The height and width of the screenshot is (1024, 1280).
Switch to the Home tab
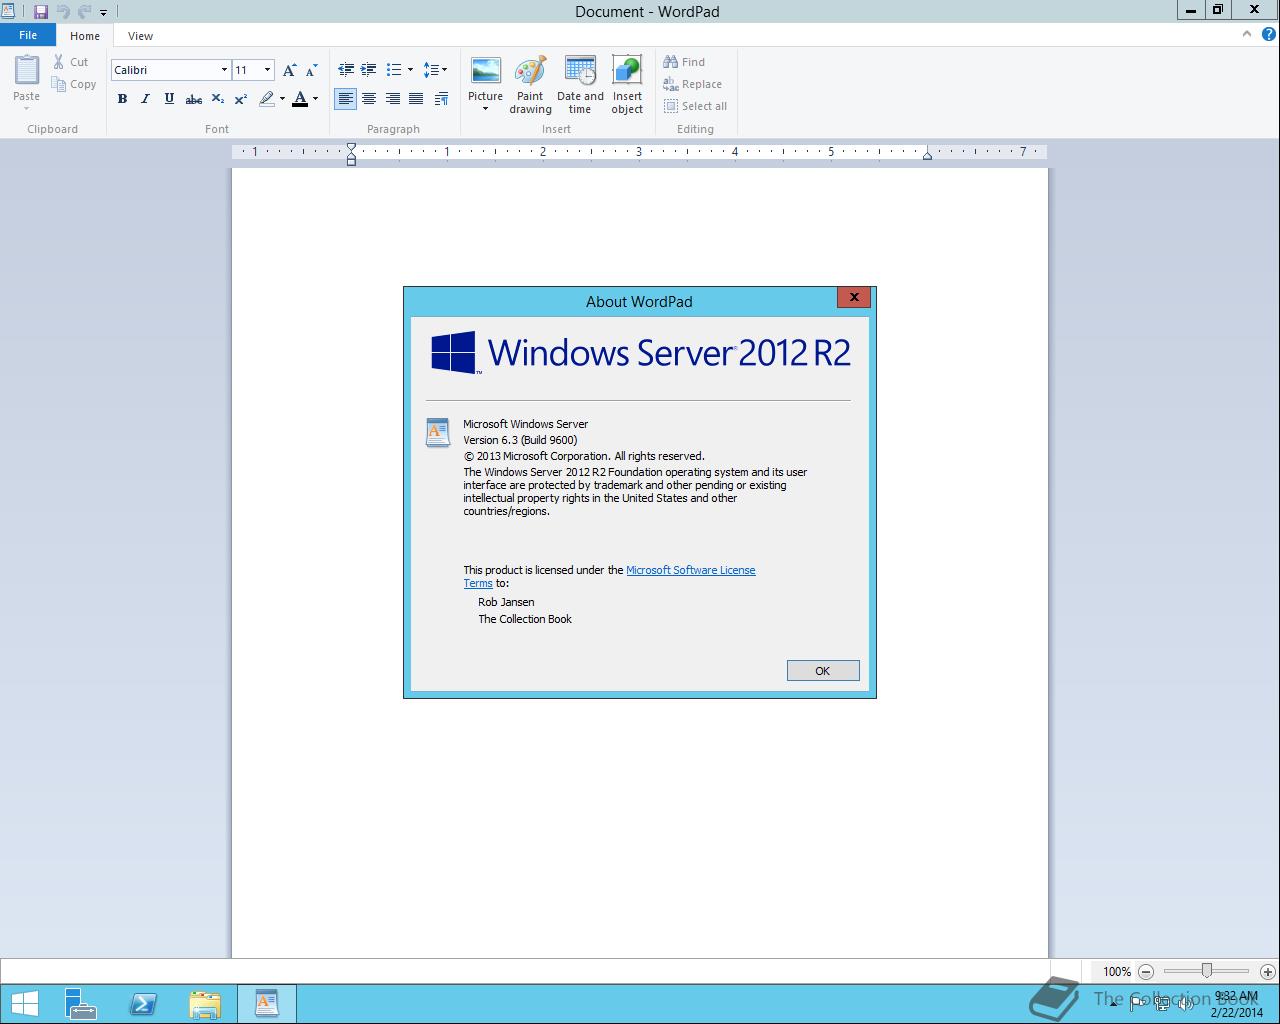click(x=85, y=35)
